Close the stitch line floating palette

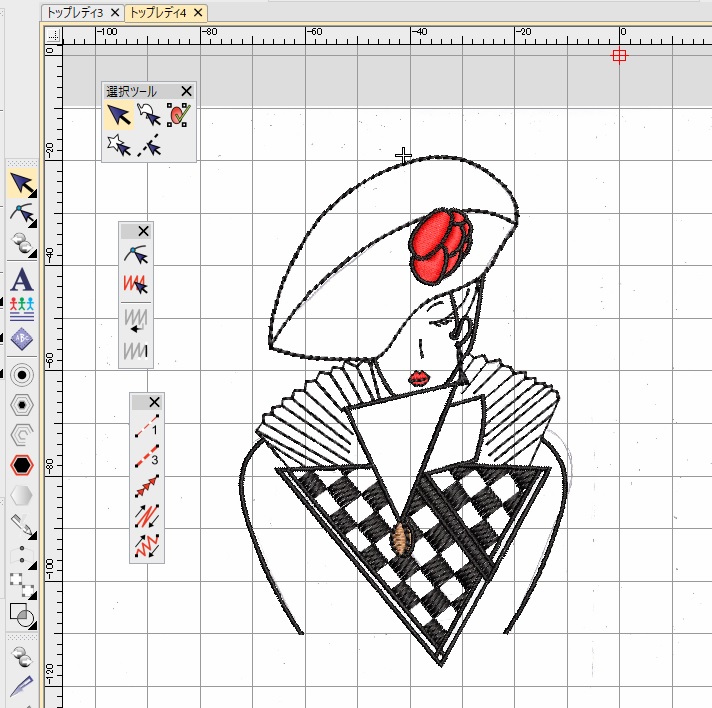point(154,402)
